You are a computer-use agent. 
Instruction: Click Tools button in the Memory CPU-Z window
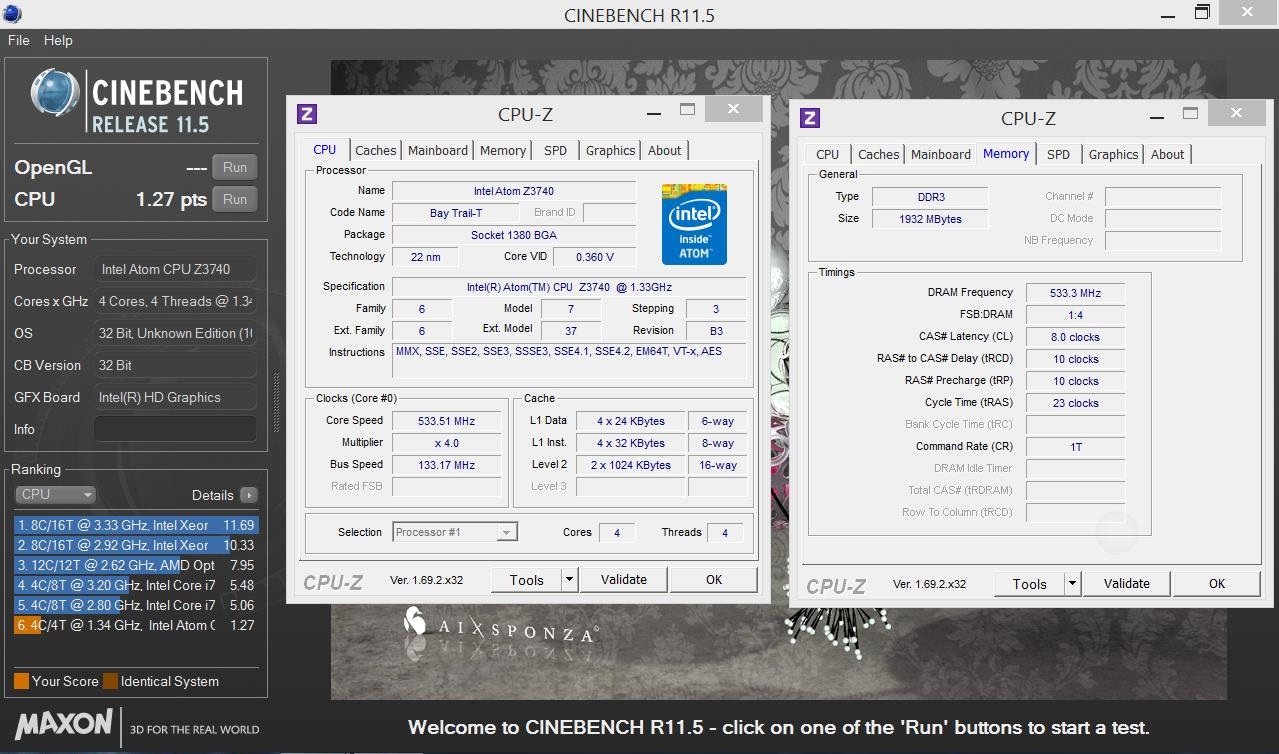tap(1029, 583)
